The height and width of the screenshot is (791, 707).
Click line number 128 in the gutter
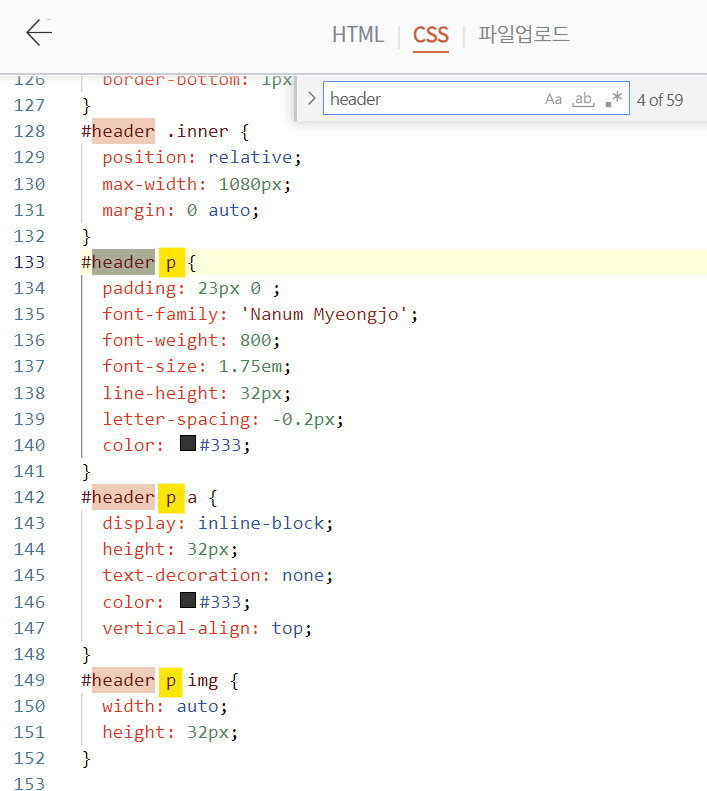coord(30,131)
